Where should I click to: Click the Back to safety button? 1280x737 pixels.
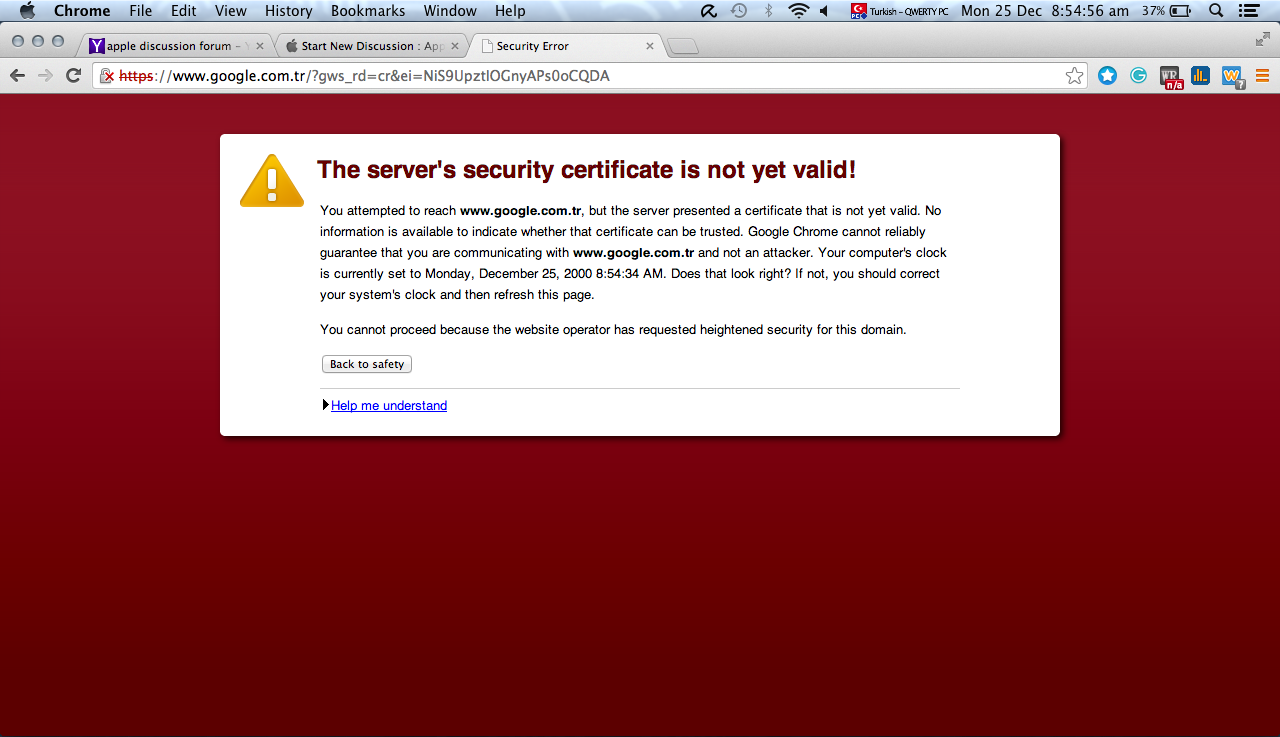[367, 364]
